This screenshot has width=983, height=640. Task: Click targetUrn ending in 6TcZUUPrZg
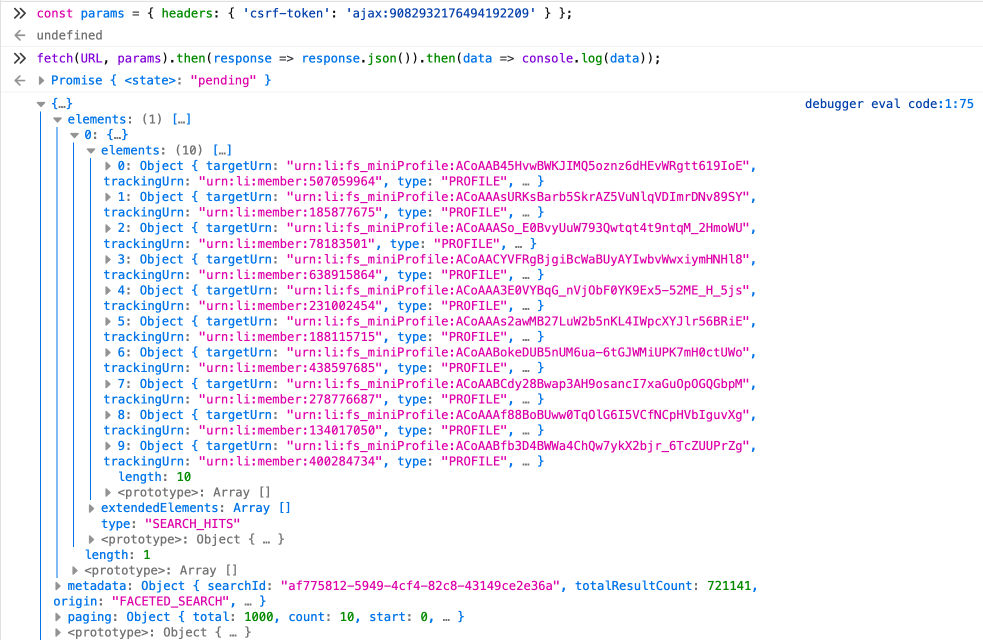tap(518, 446)
